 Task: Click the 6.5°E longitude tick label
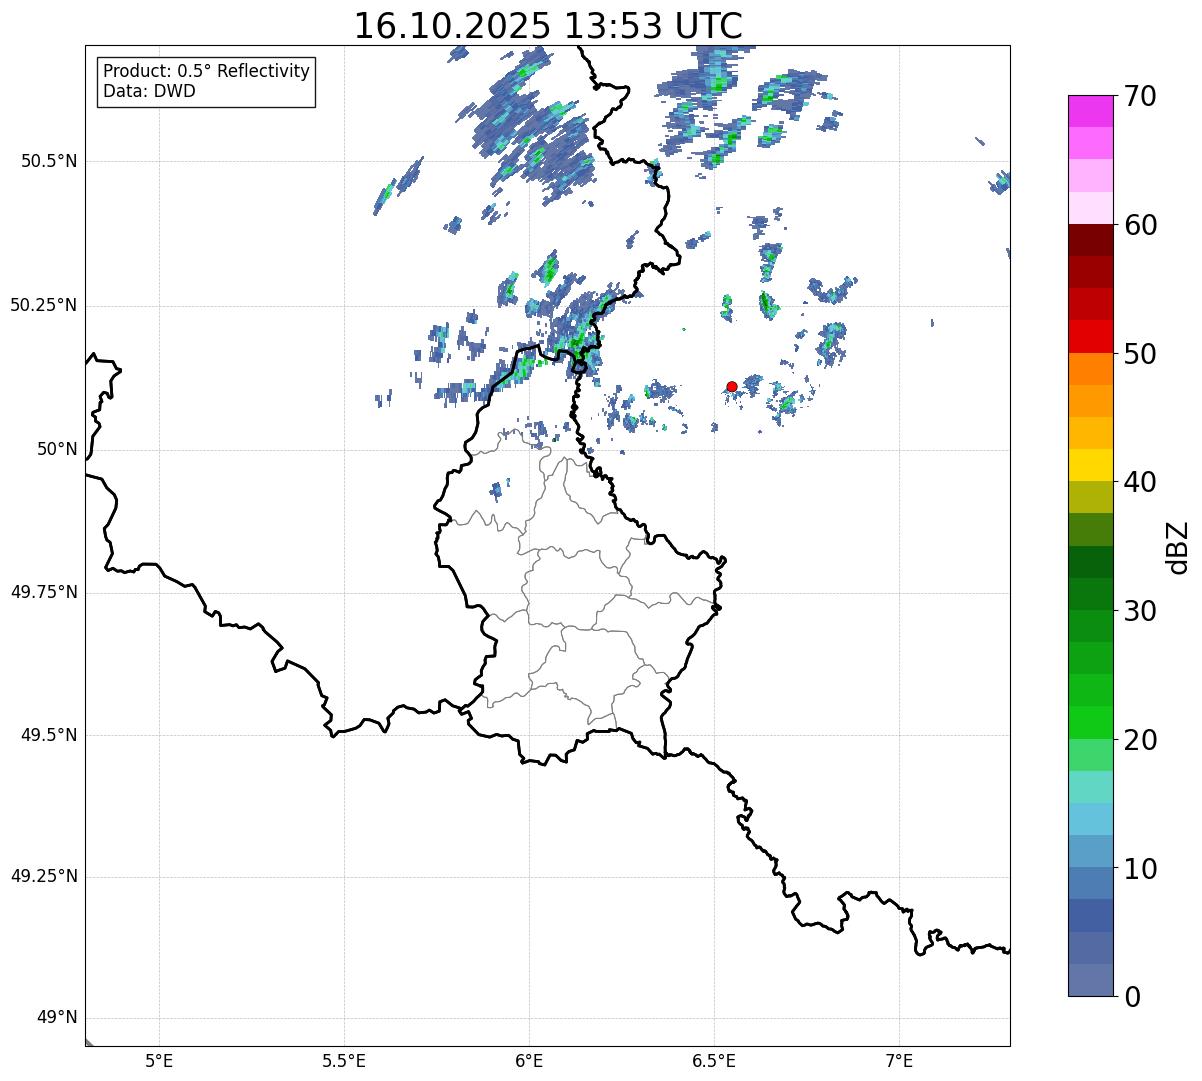[x=714, y=1060]
